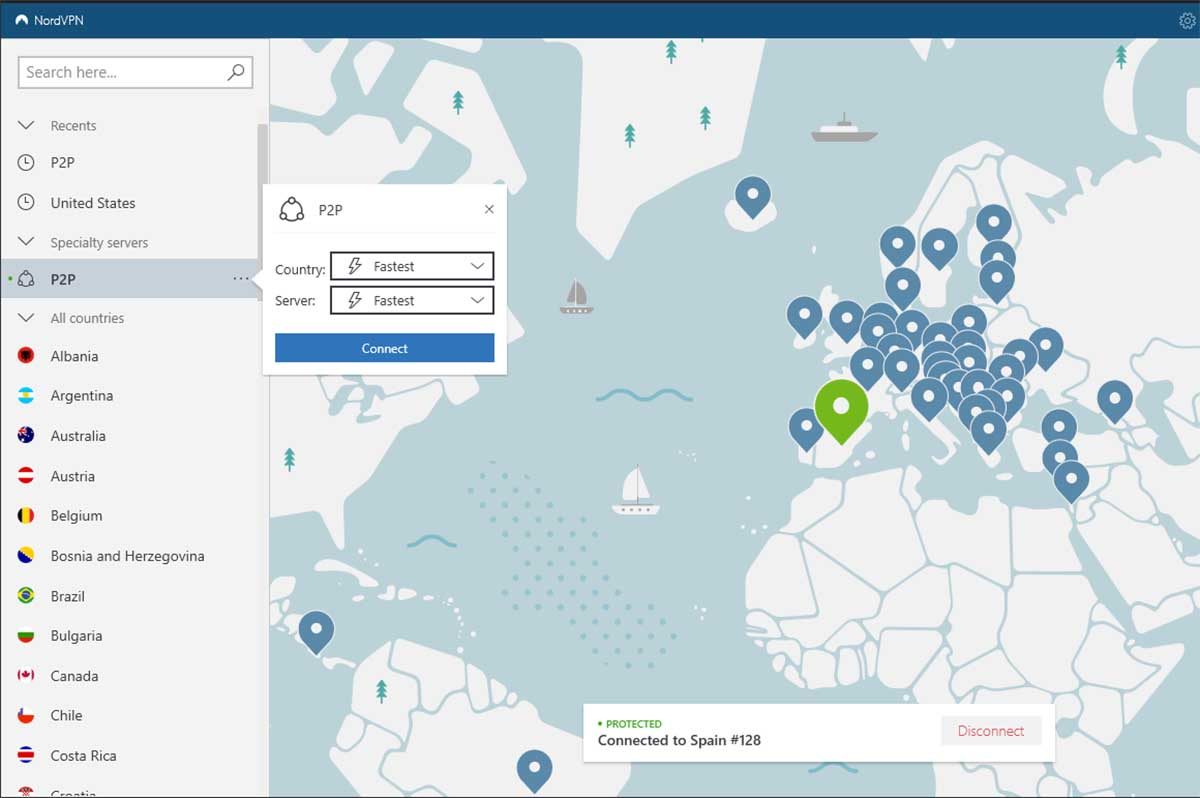
Task: Open the settings gear in title bar
Action: (1188, 20)
